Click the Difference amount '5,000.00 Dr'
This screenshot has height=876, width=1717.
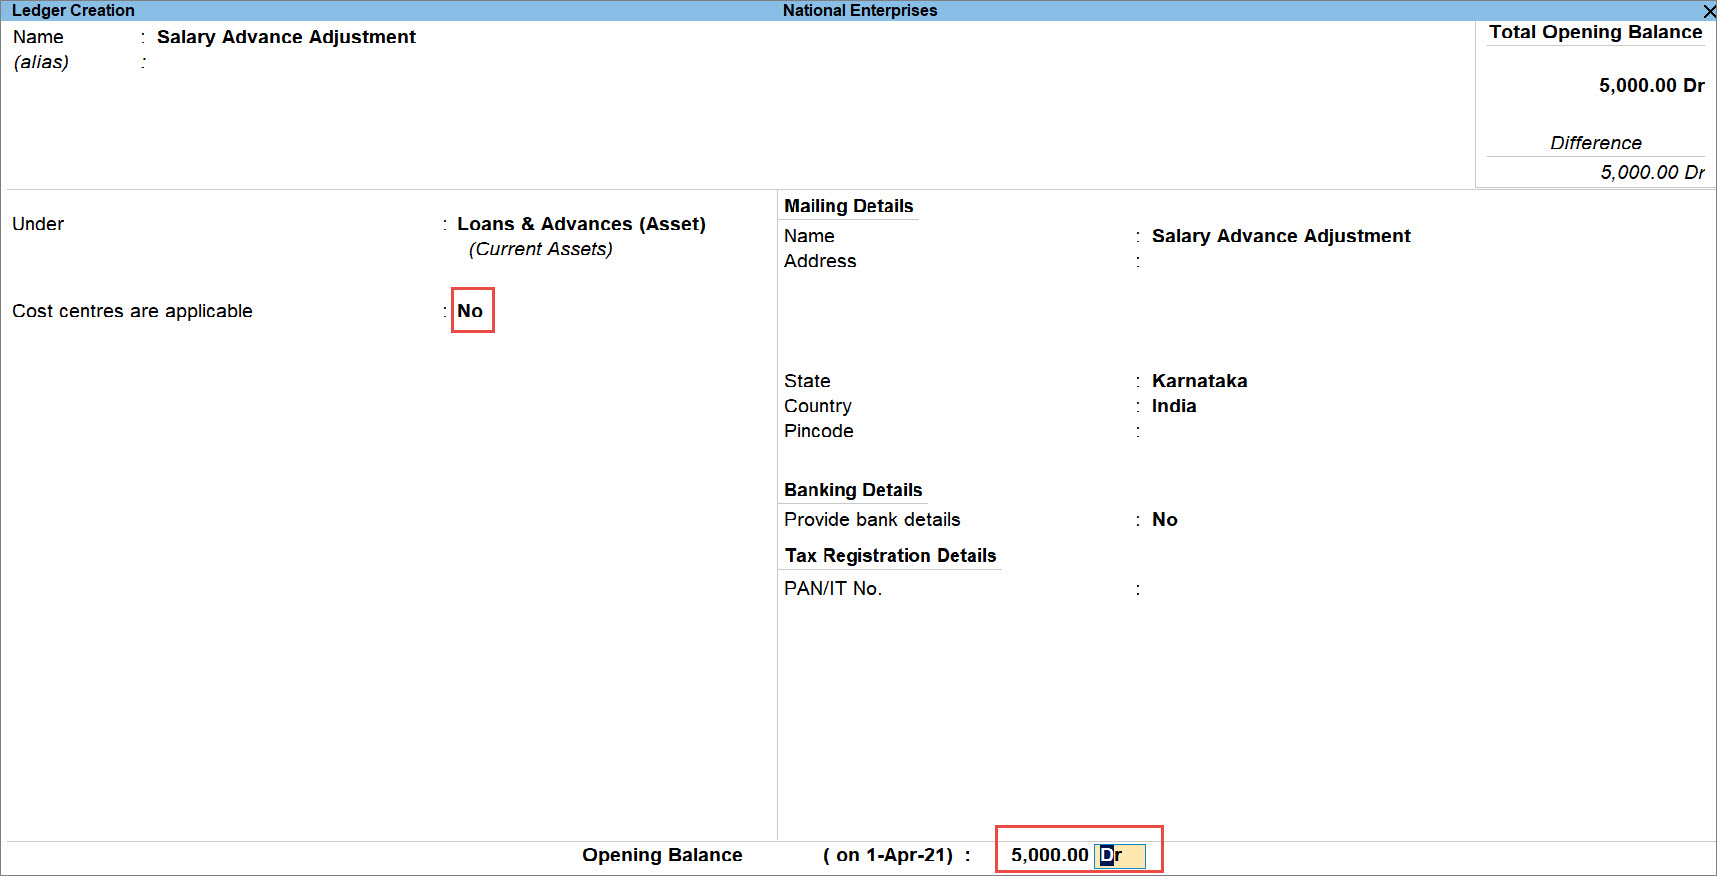pos(1652,172)
